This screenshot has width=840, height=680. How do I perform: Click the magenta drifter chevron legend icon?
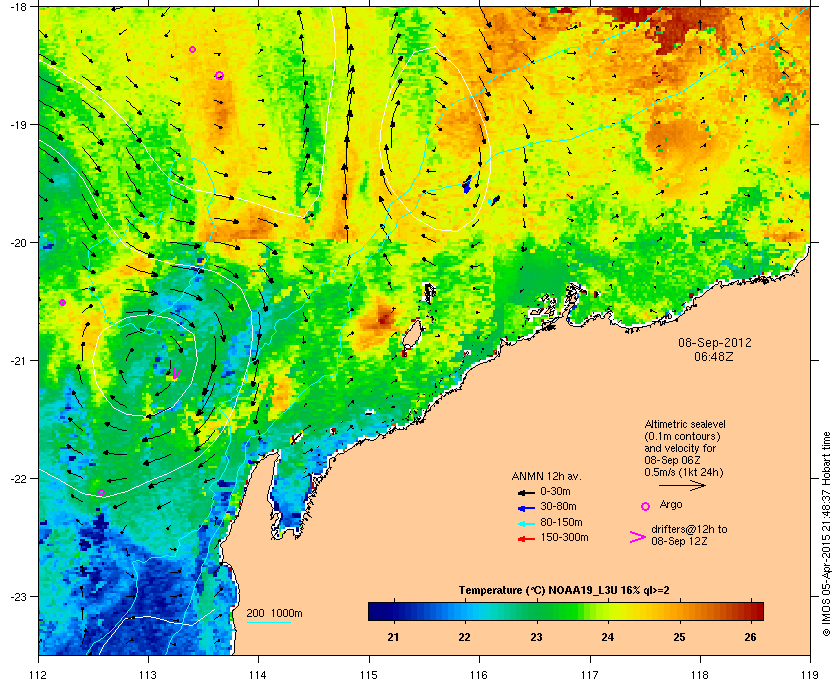coord(638,537)
